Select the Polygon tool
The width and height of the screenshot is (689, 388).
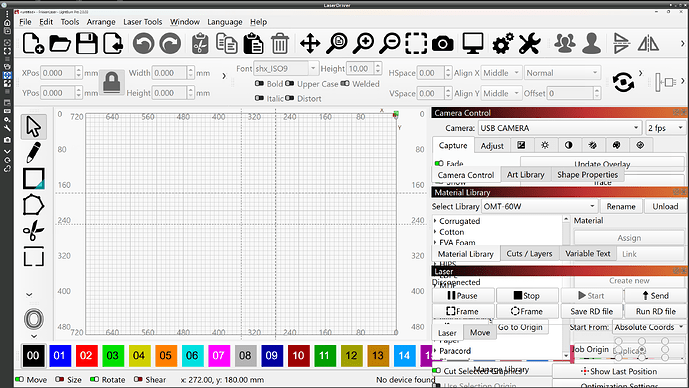click(33, 205)
